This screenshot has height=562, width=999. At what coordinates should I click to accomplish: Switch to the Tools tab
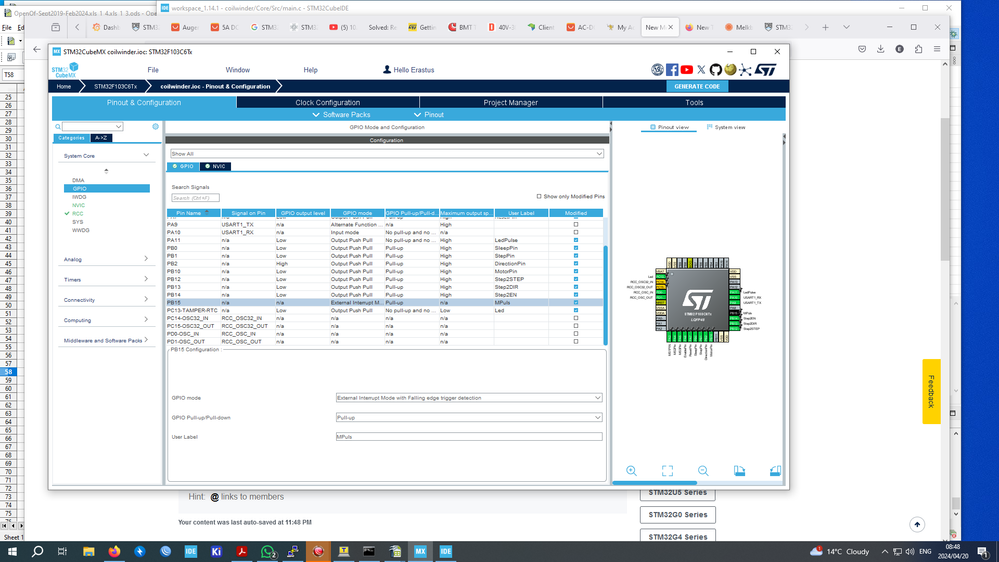[x=694, y=103]
